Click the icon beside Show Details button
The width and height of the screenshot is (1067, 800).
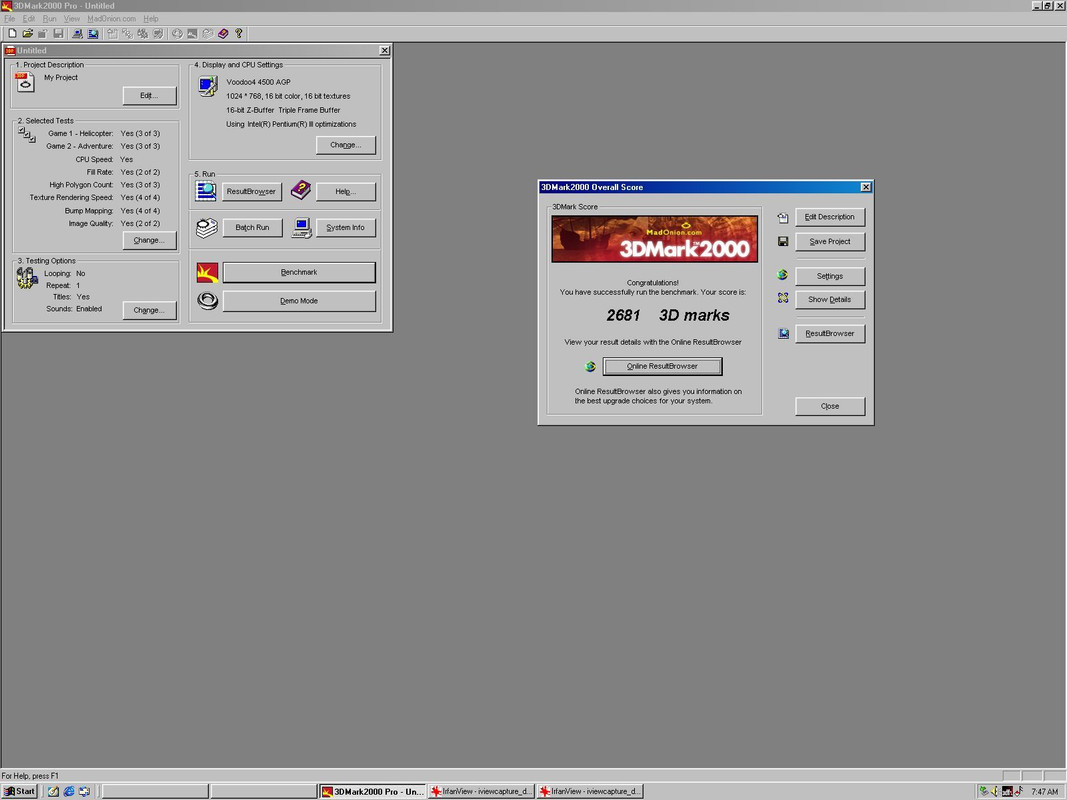[x=783, y=298]
